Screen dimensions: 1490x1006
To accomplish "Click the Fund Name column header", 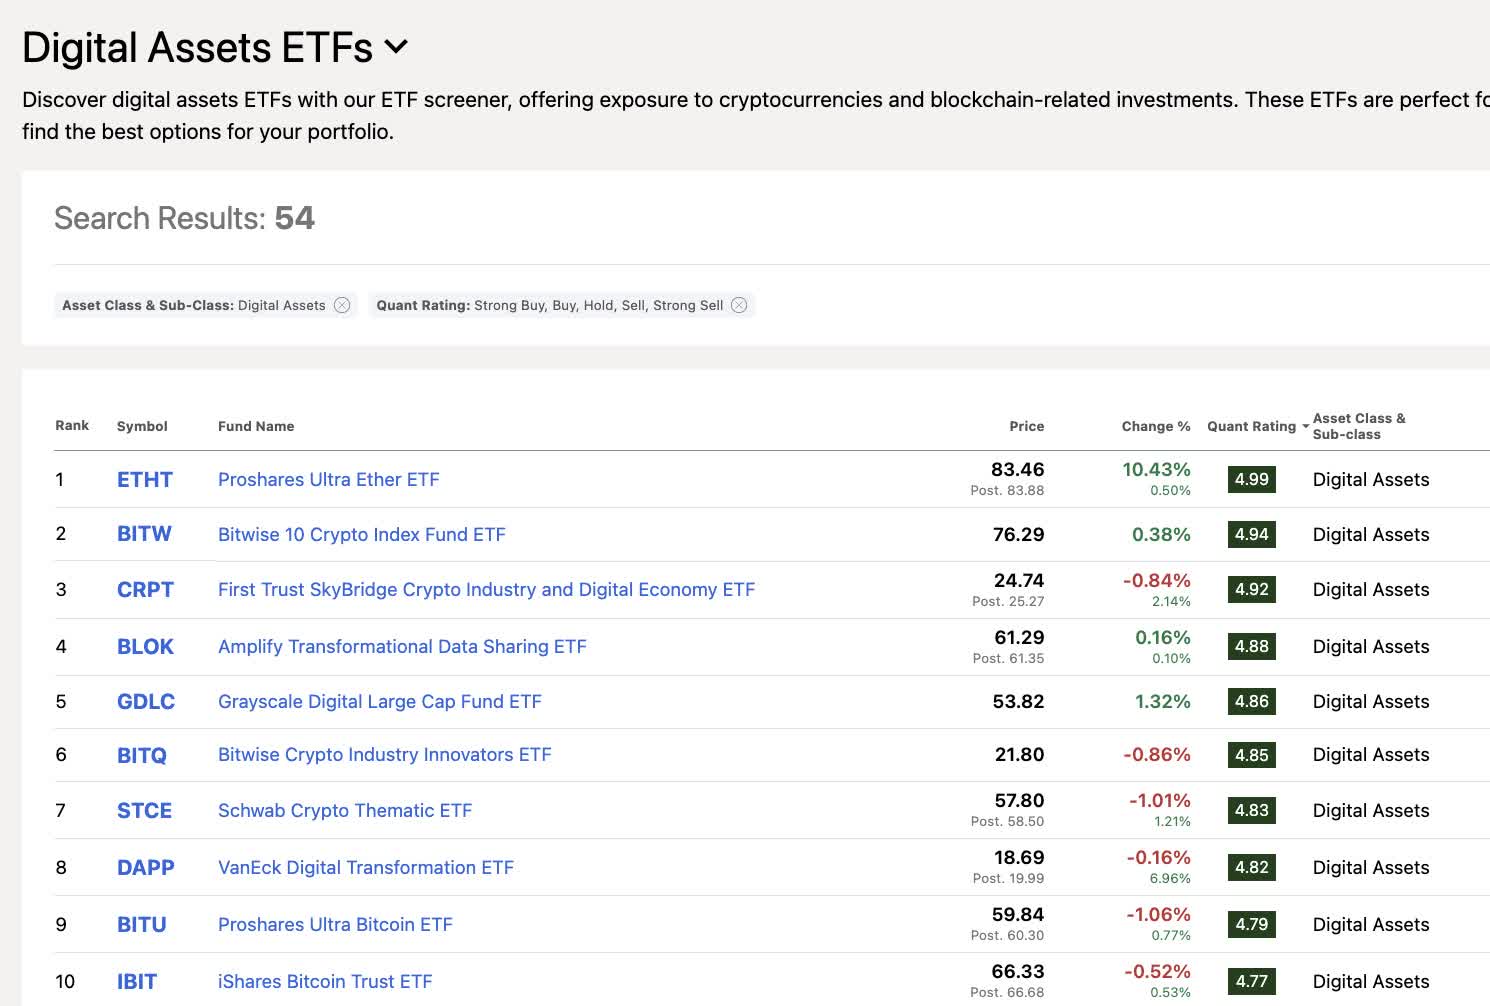I will click(x=256, y=426).
